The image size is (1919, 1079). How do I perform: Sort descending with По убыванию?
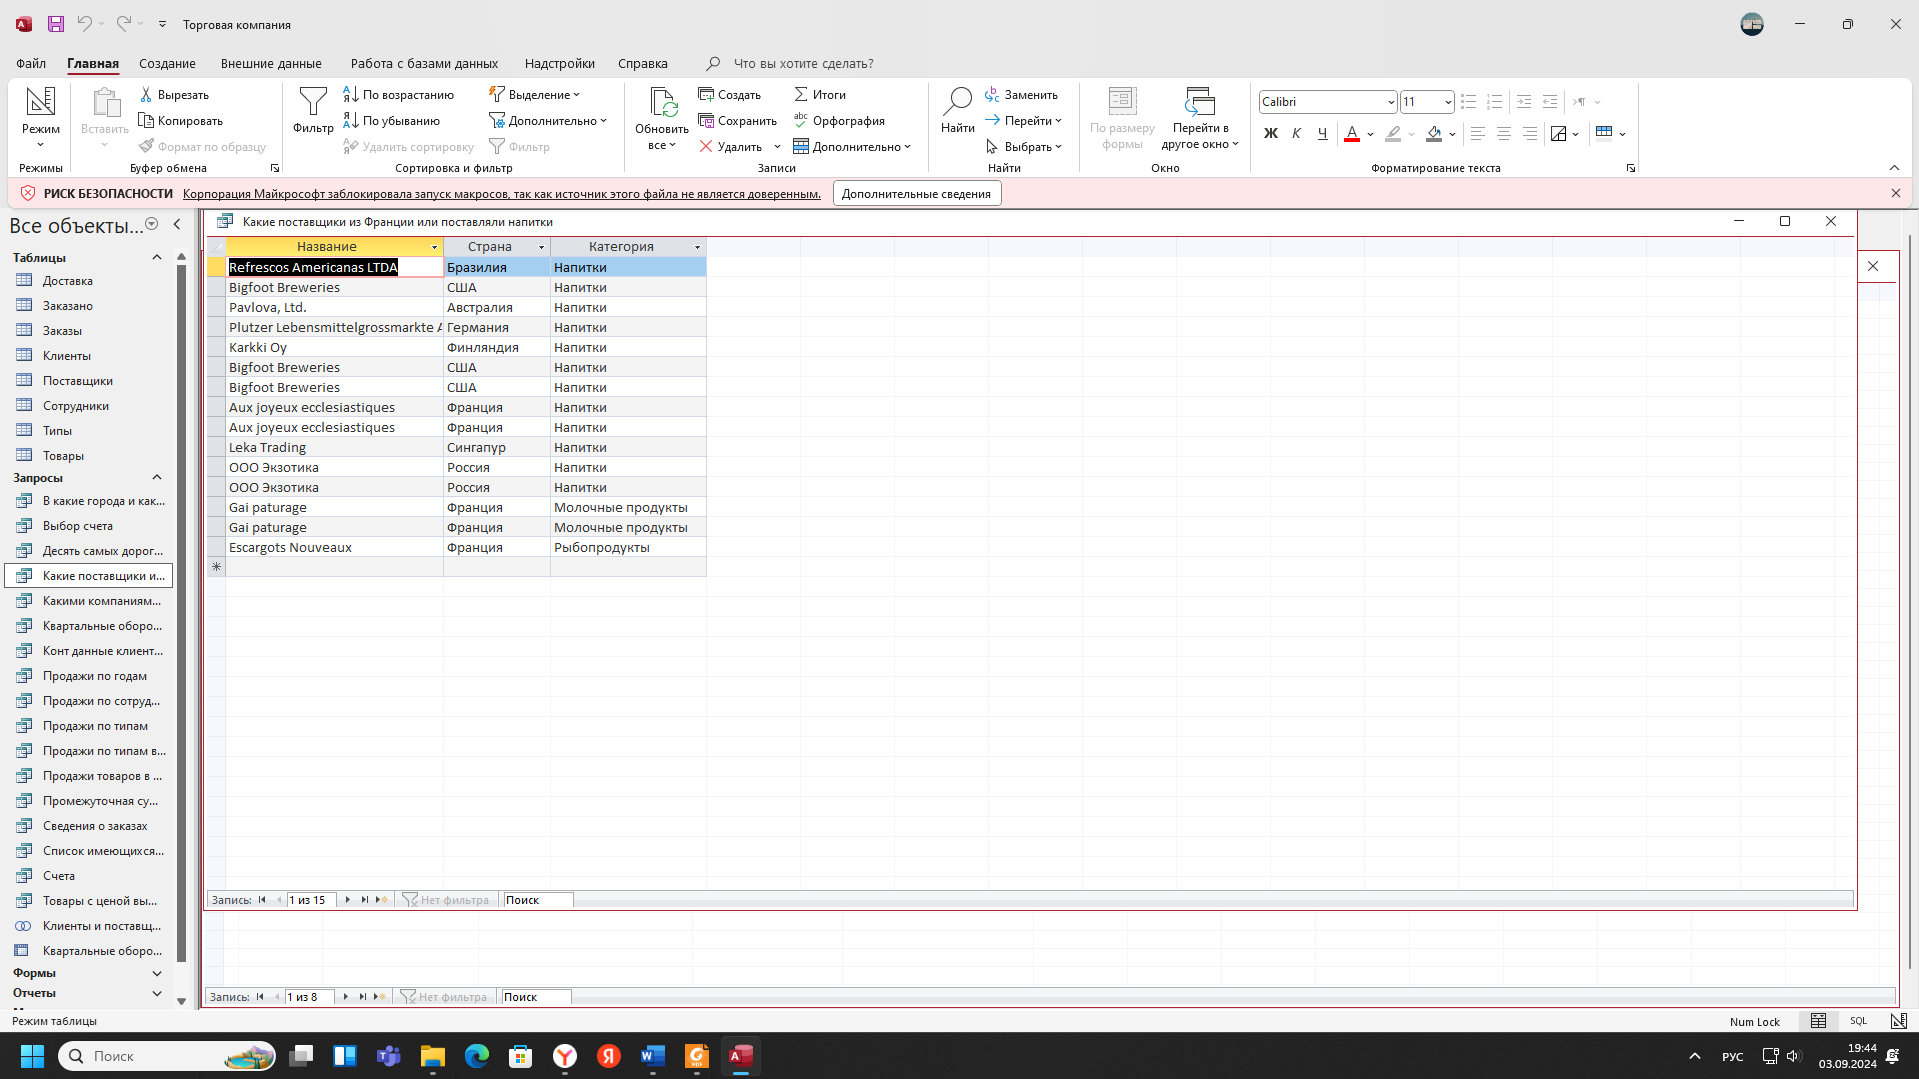click(x=392, y=121)
